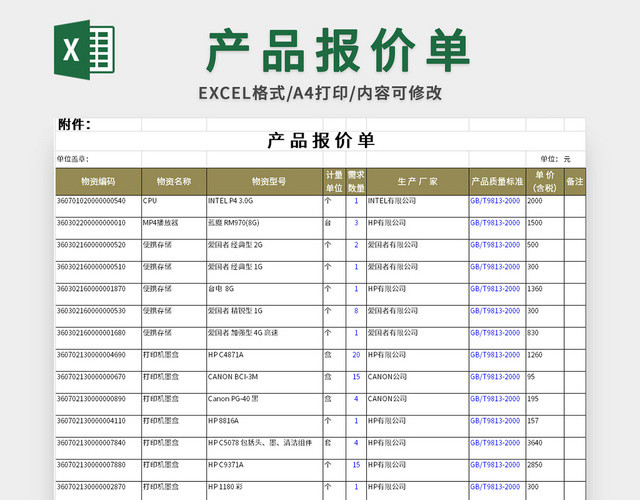Open the GB/T9813-2000 link in 台电 8G row

(495, 289)
